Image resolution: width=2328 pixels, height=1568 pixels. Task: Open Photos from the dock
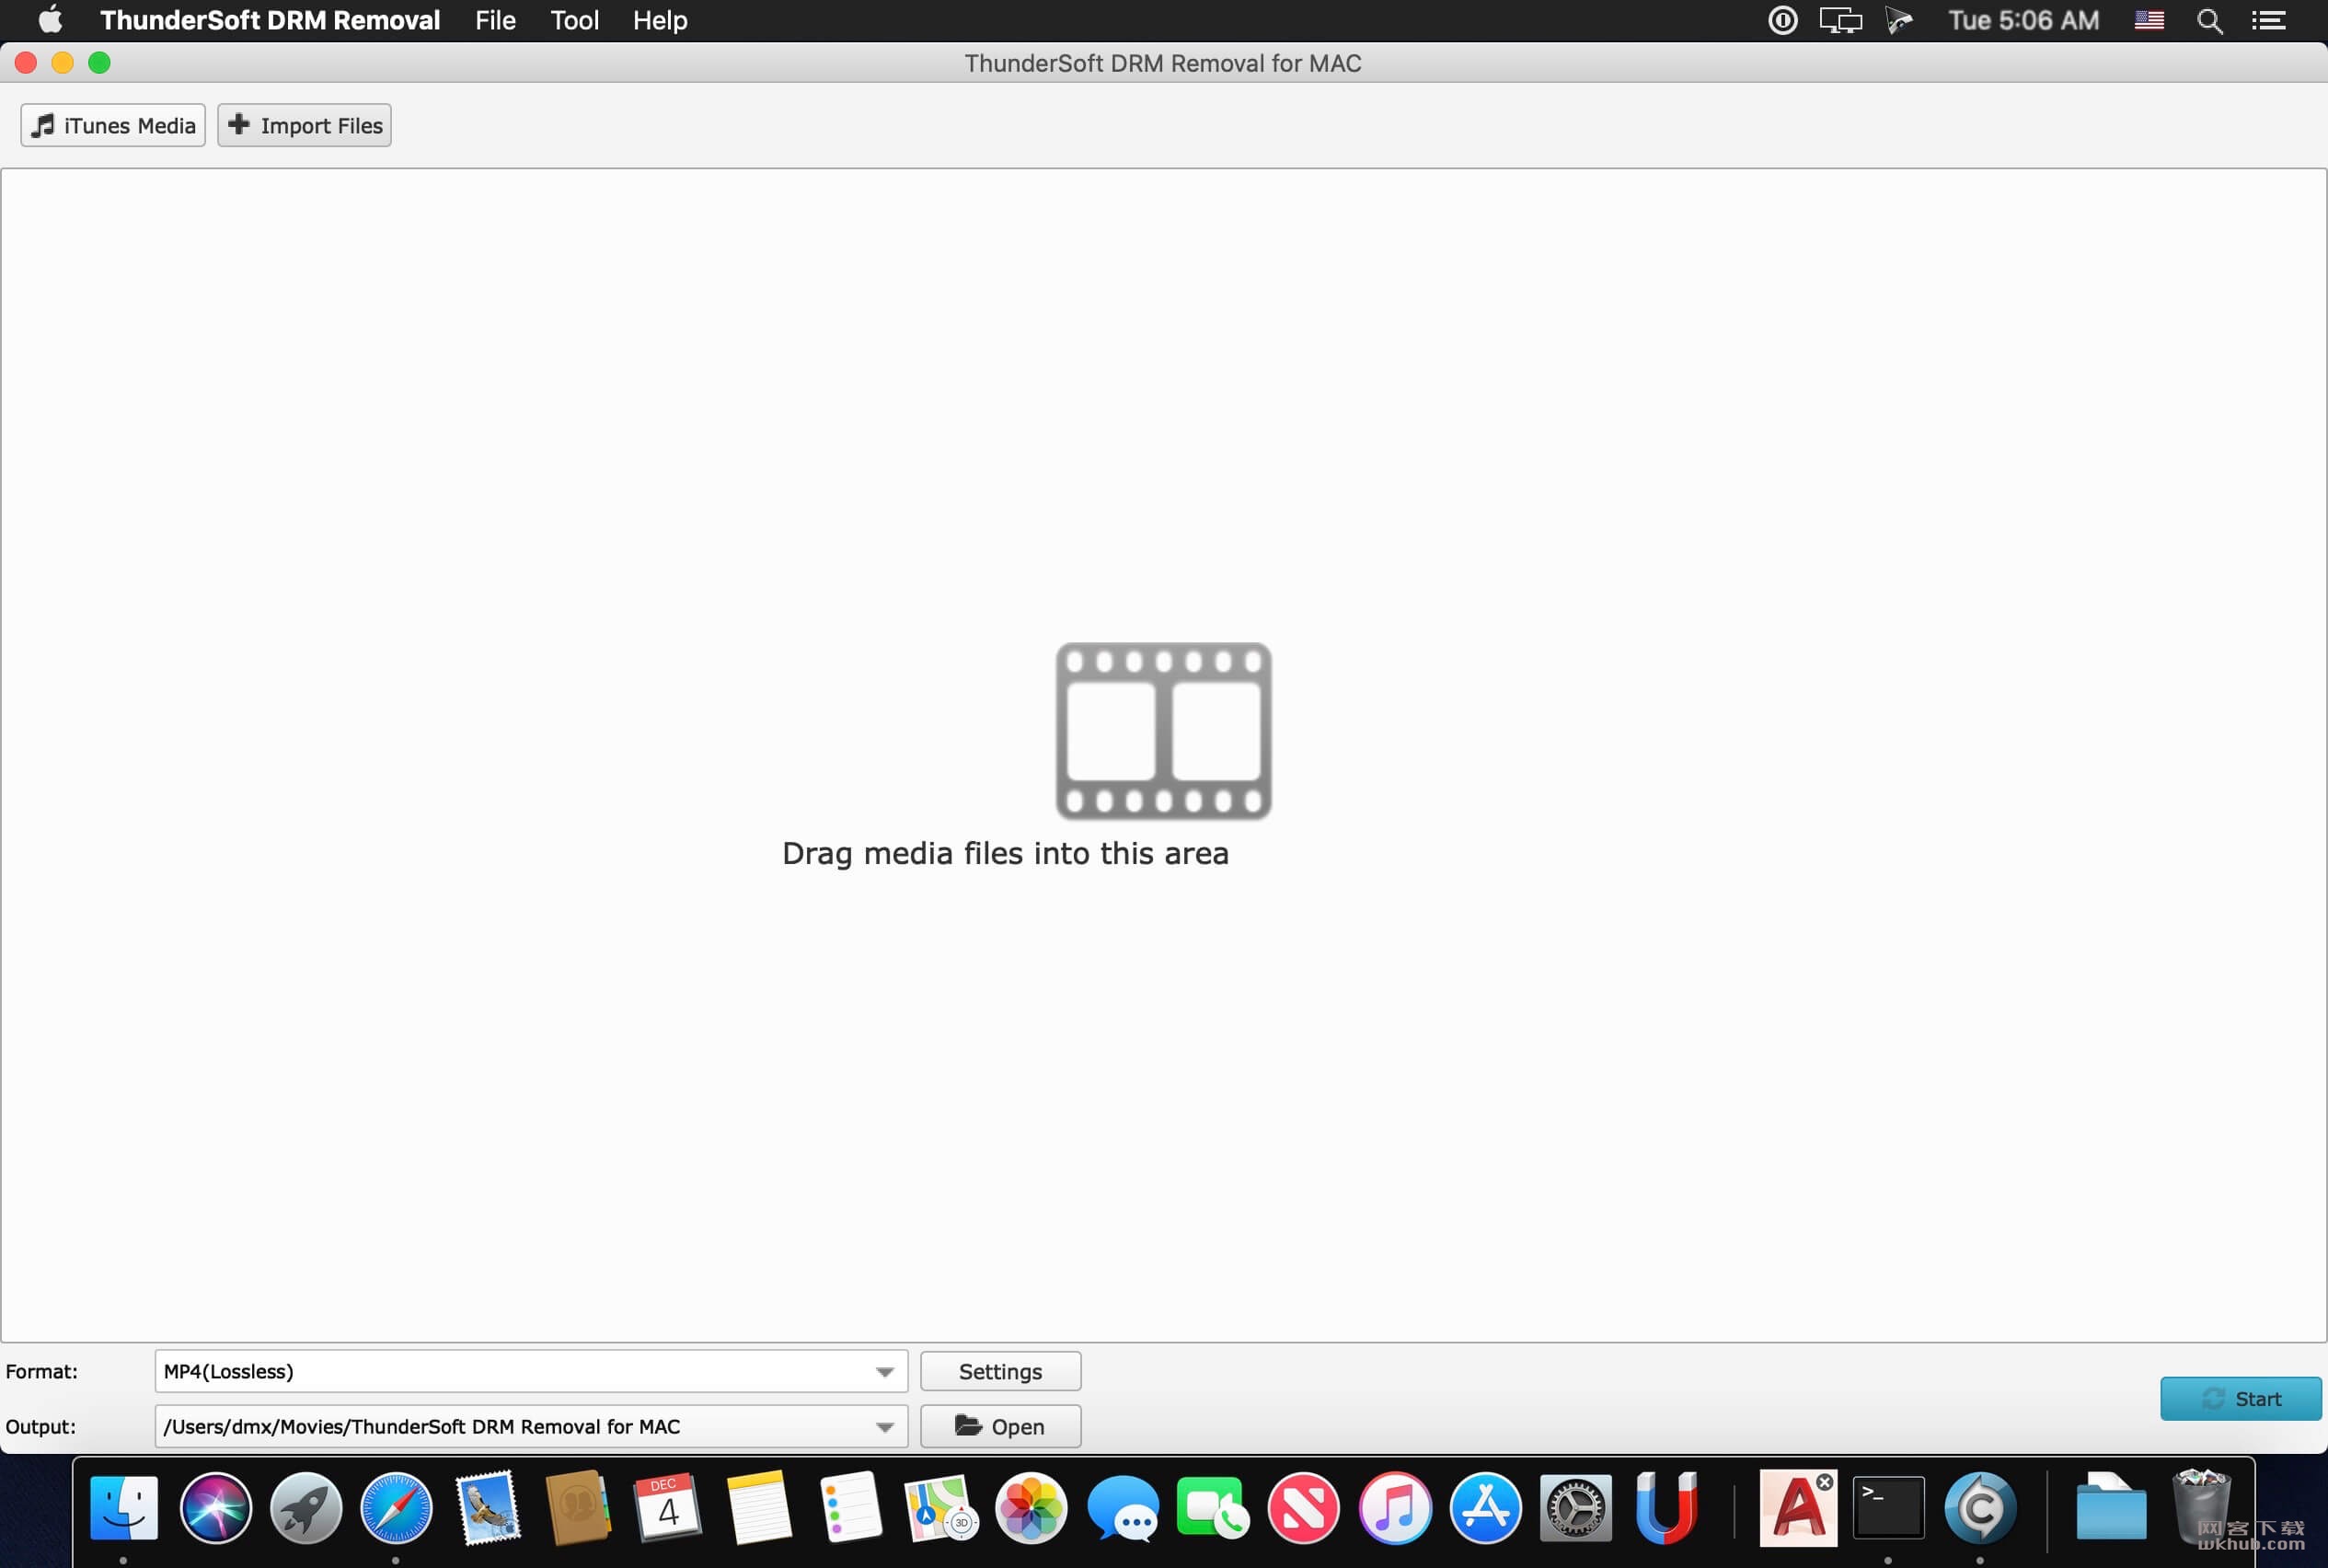1031,1507
